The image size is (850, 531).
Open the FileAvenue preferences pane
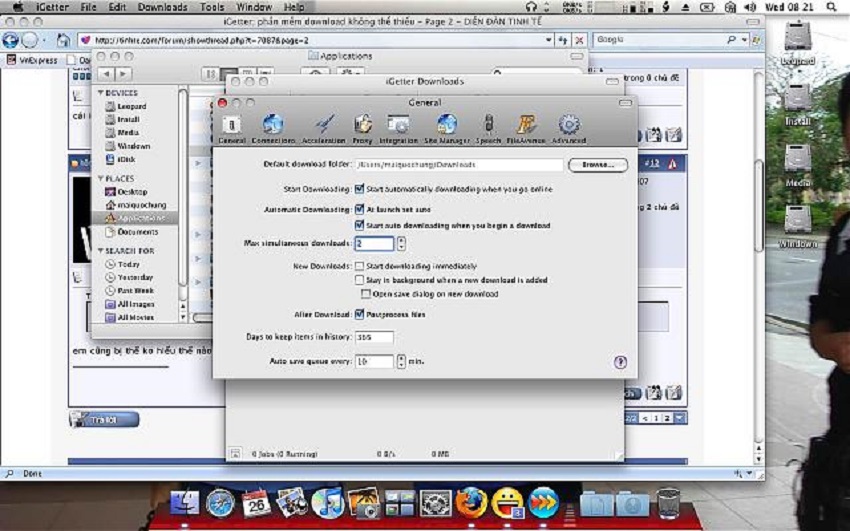click(526, 129)
